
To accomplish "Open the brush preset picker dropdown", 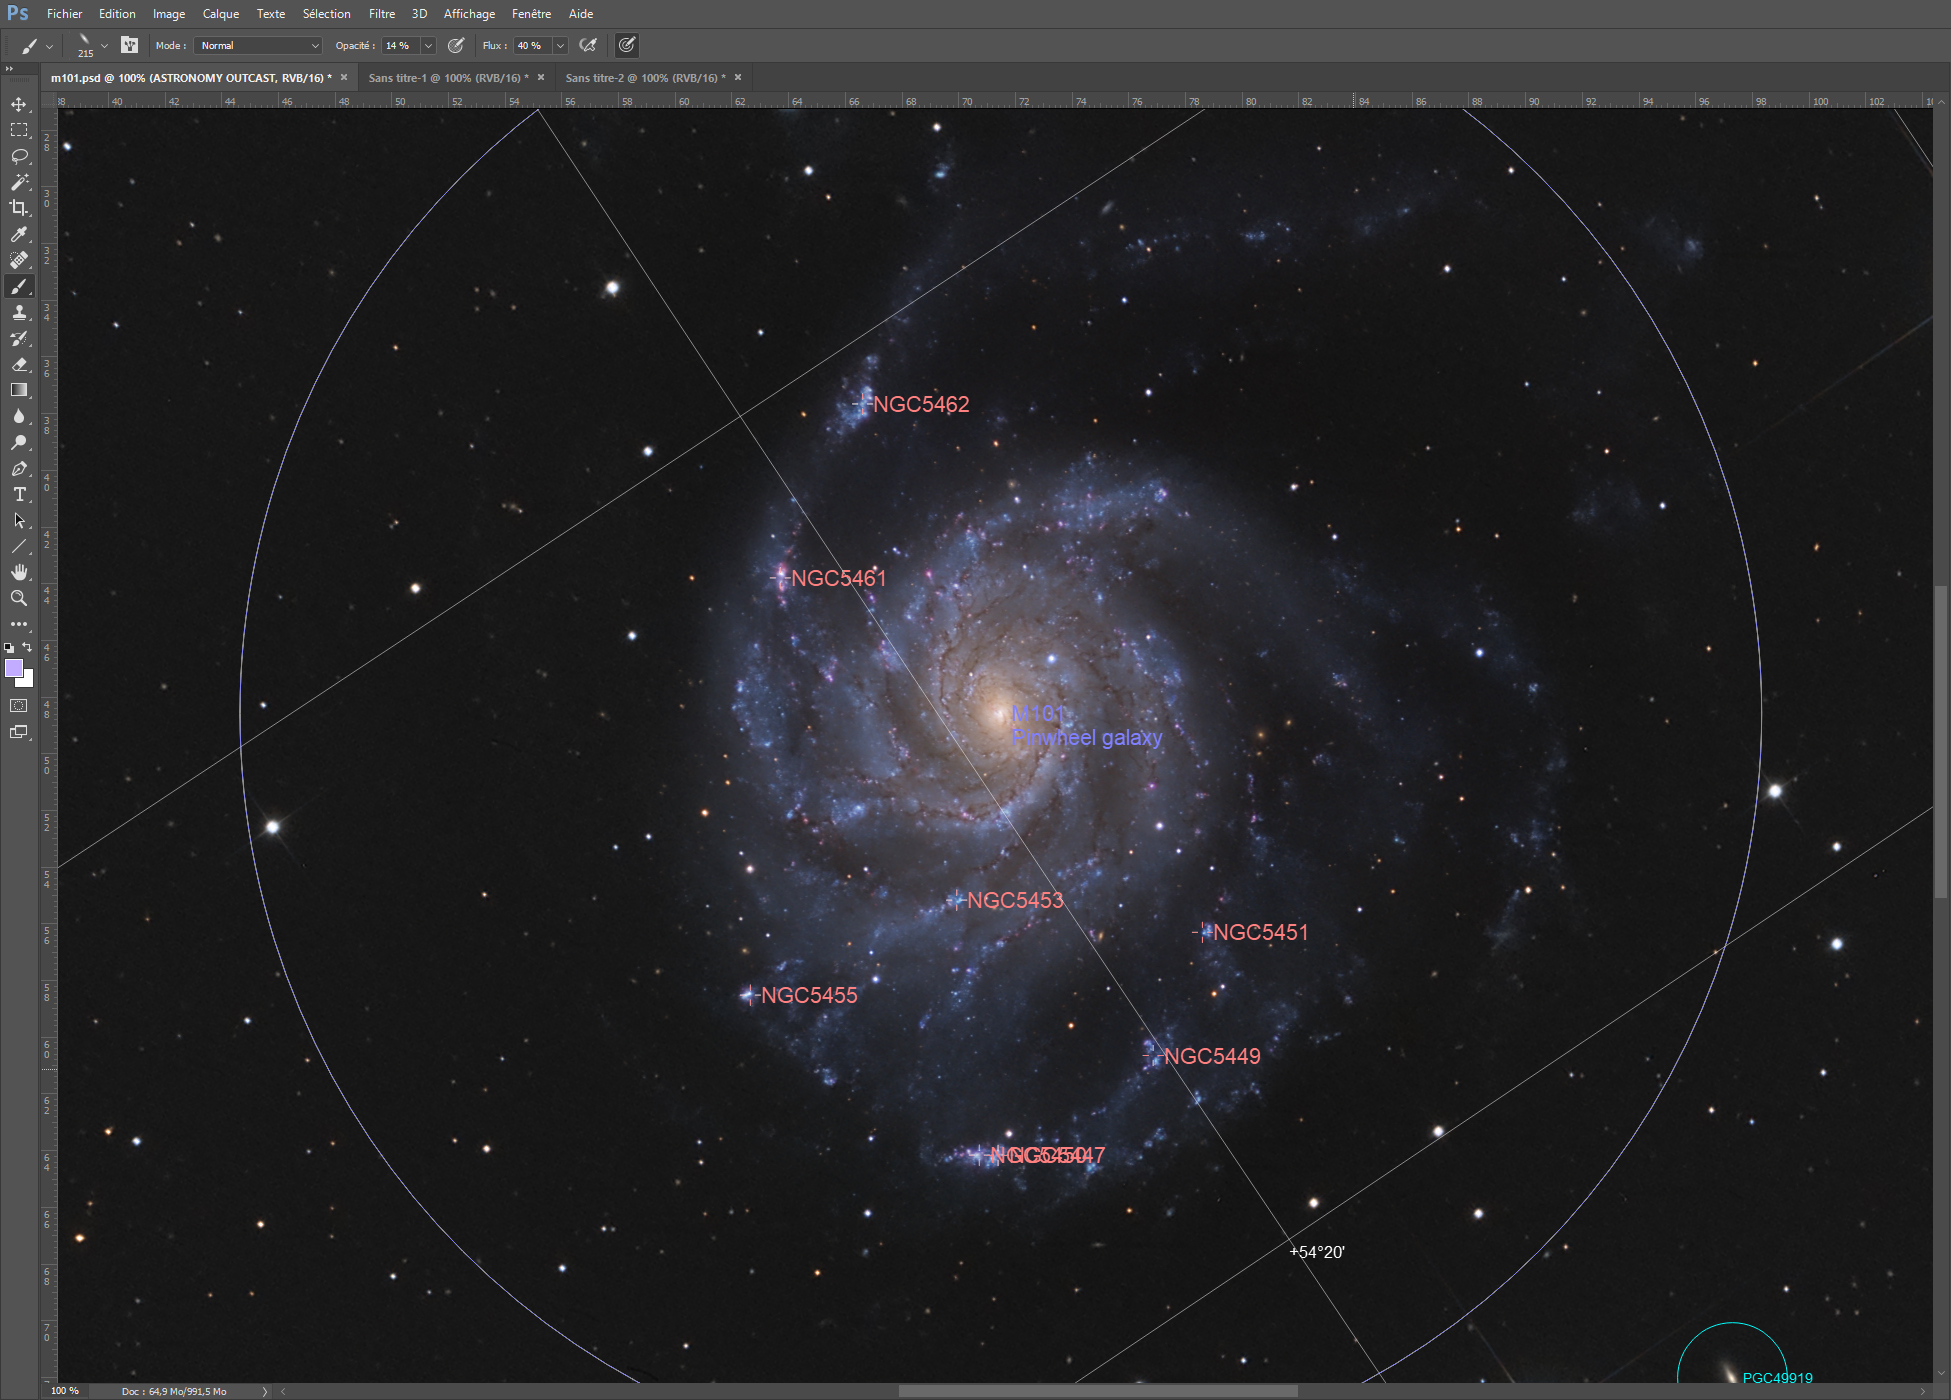I will tap(104, 46).
